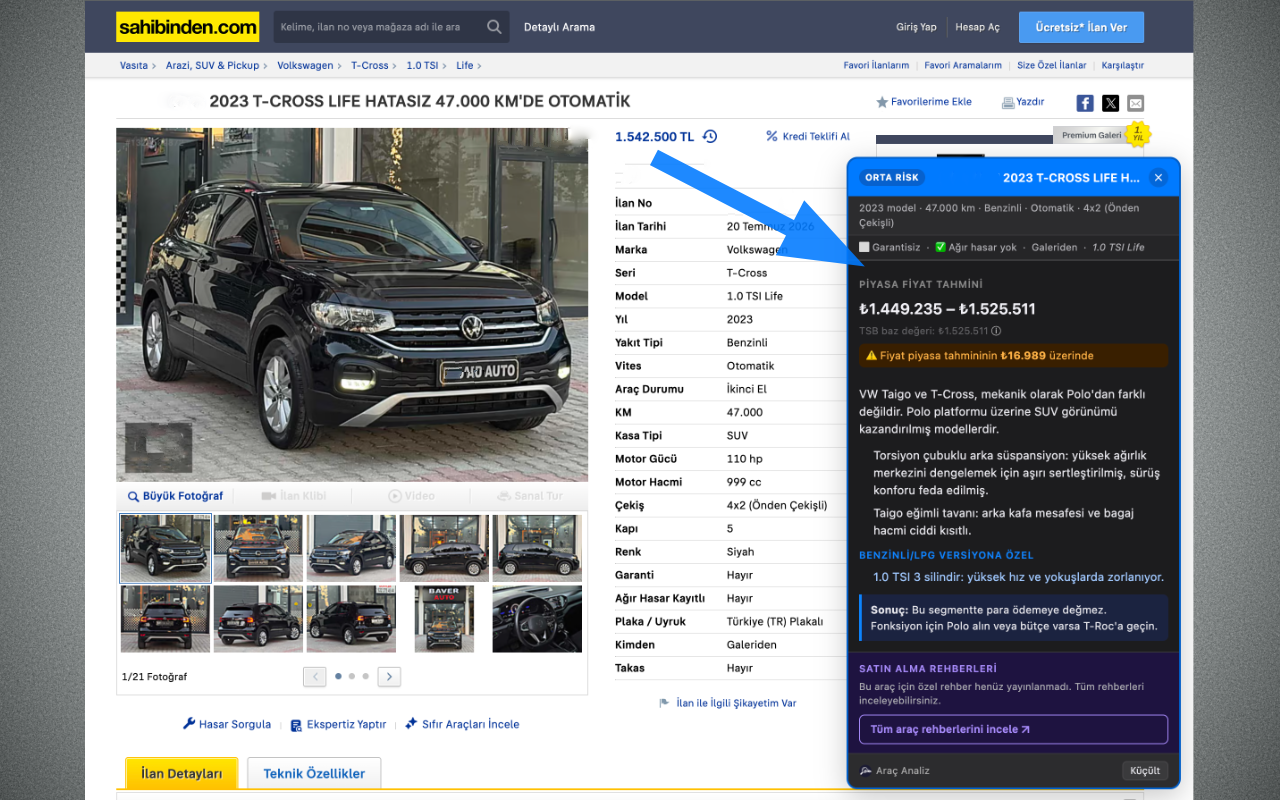This screenshot has height=800, width=1280.
Task: Open Ekspertiz Yaptır inspection link
Action: click(x=338, y=724)
